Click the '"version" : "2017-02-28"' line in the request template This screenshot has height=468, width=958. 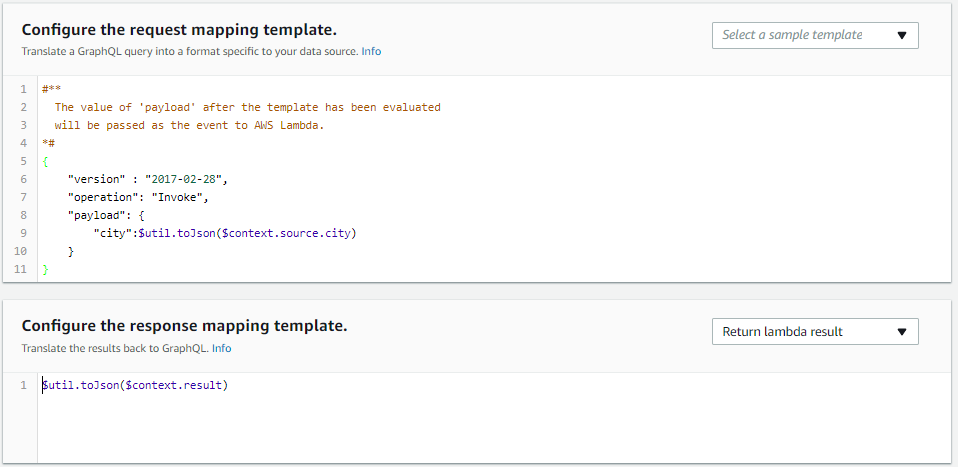pos(147,179)
